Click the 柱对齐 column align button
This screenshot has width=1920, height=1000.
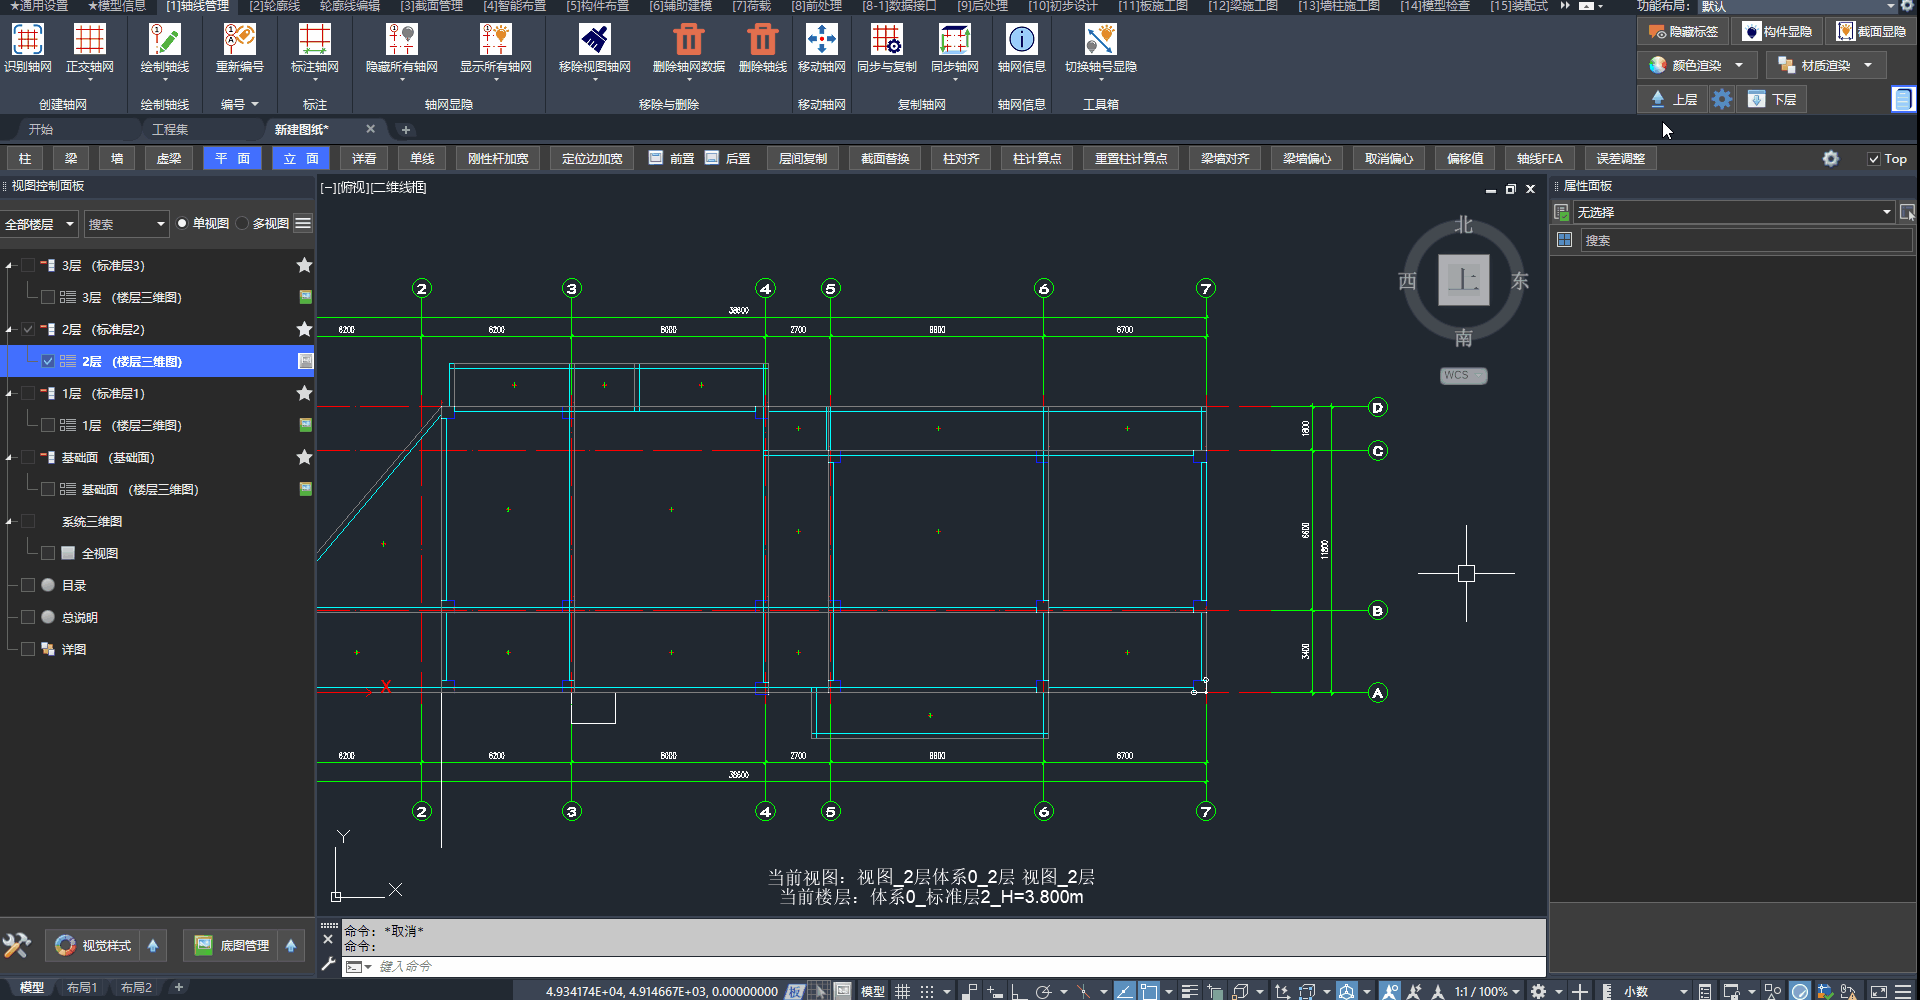click(960, 159)
